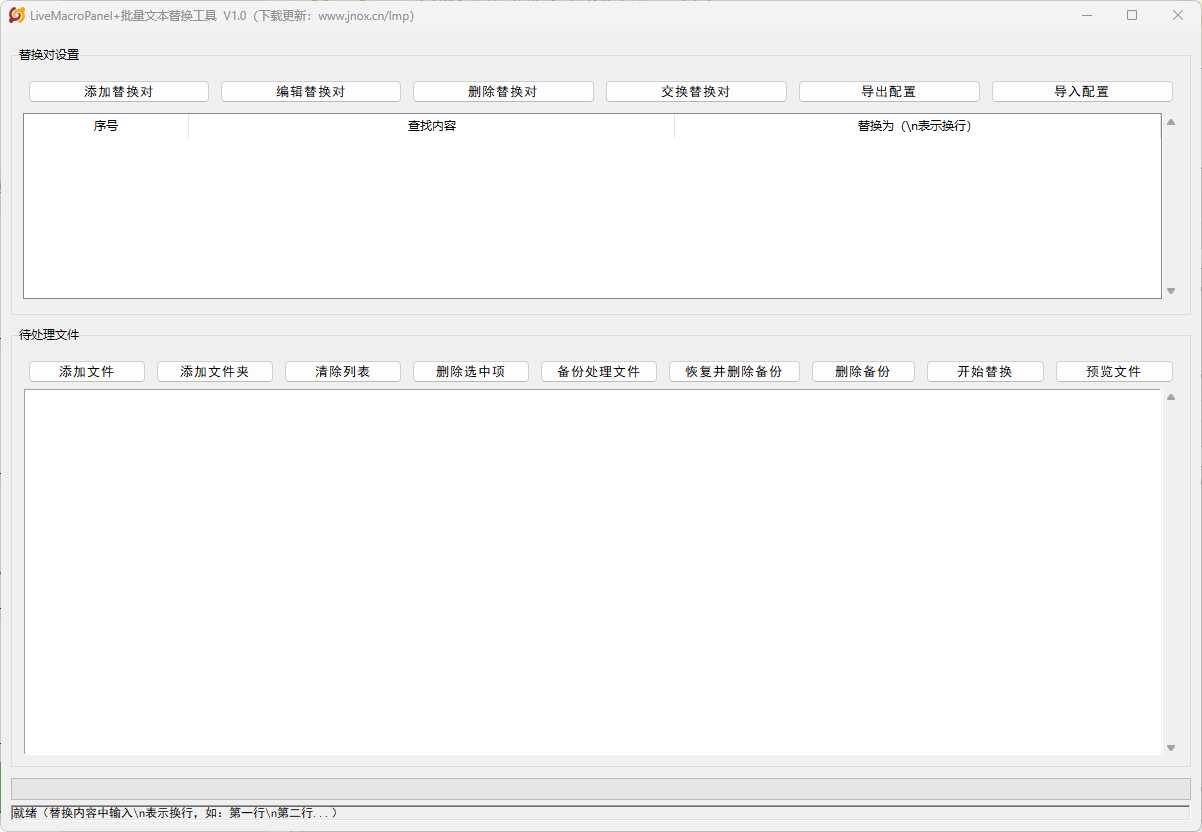Start replacing with 开始替换
1202x832 pixels.
pos(985,371)
